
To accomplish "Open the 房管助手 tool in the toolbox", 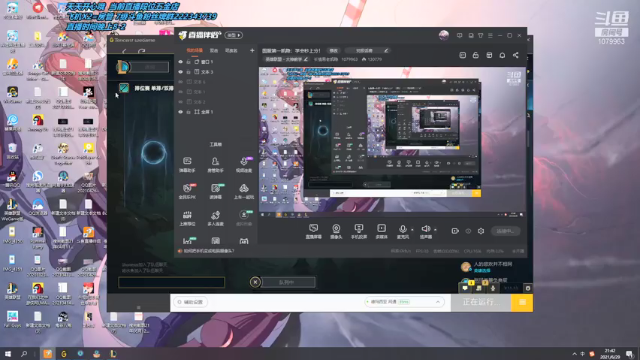I will pyautogui.click(x=215, y=164).
